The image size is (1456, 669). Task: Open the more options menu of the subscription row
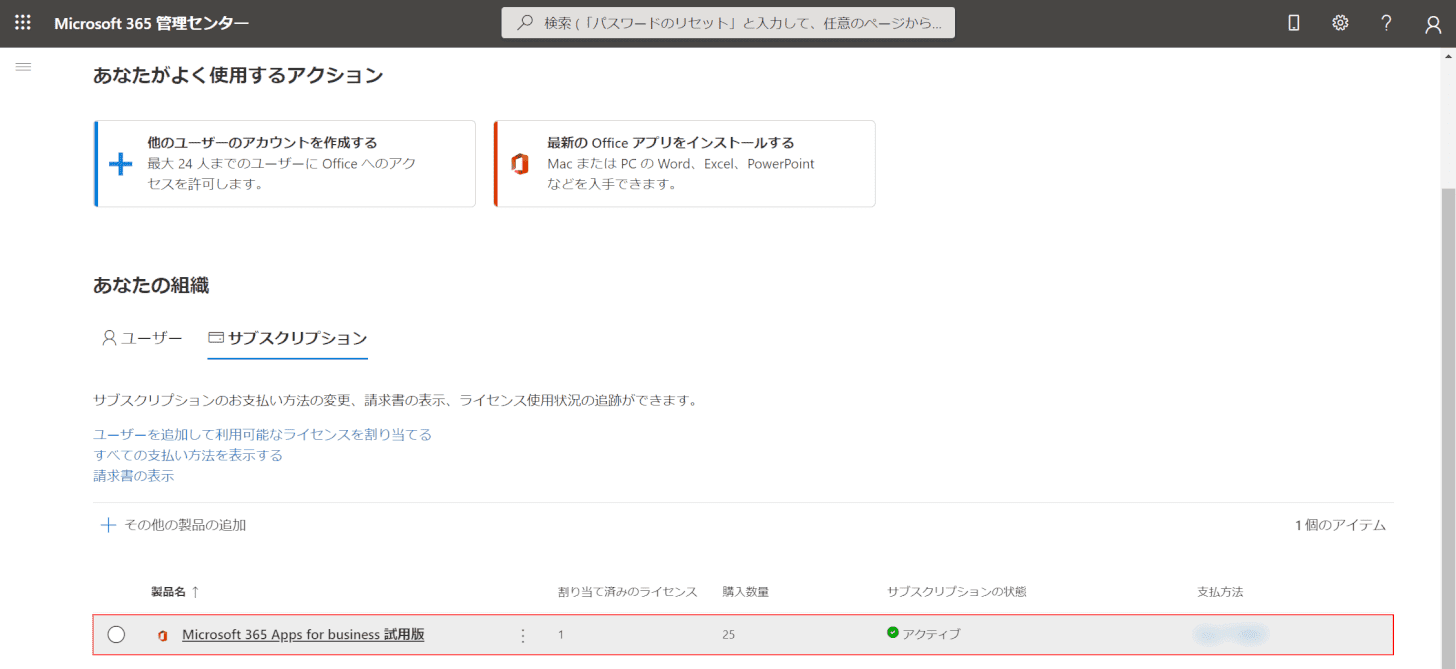[522, 635]
